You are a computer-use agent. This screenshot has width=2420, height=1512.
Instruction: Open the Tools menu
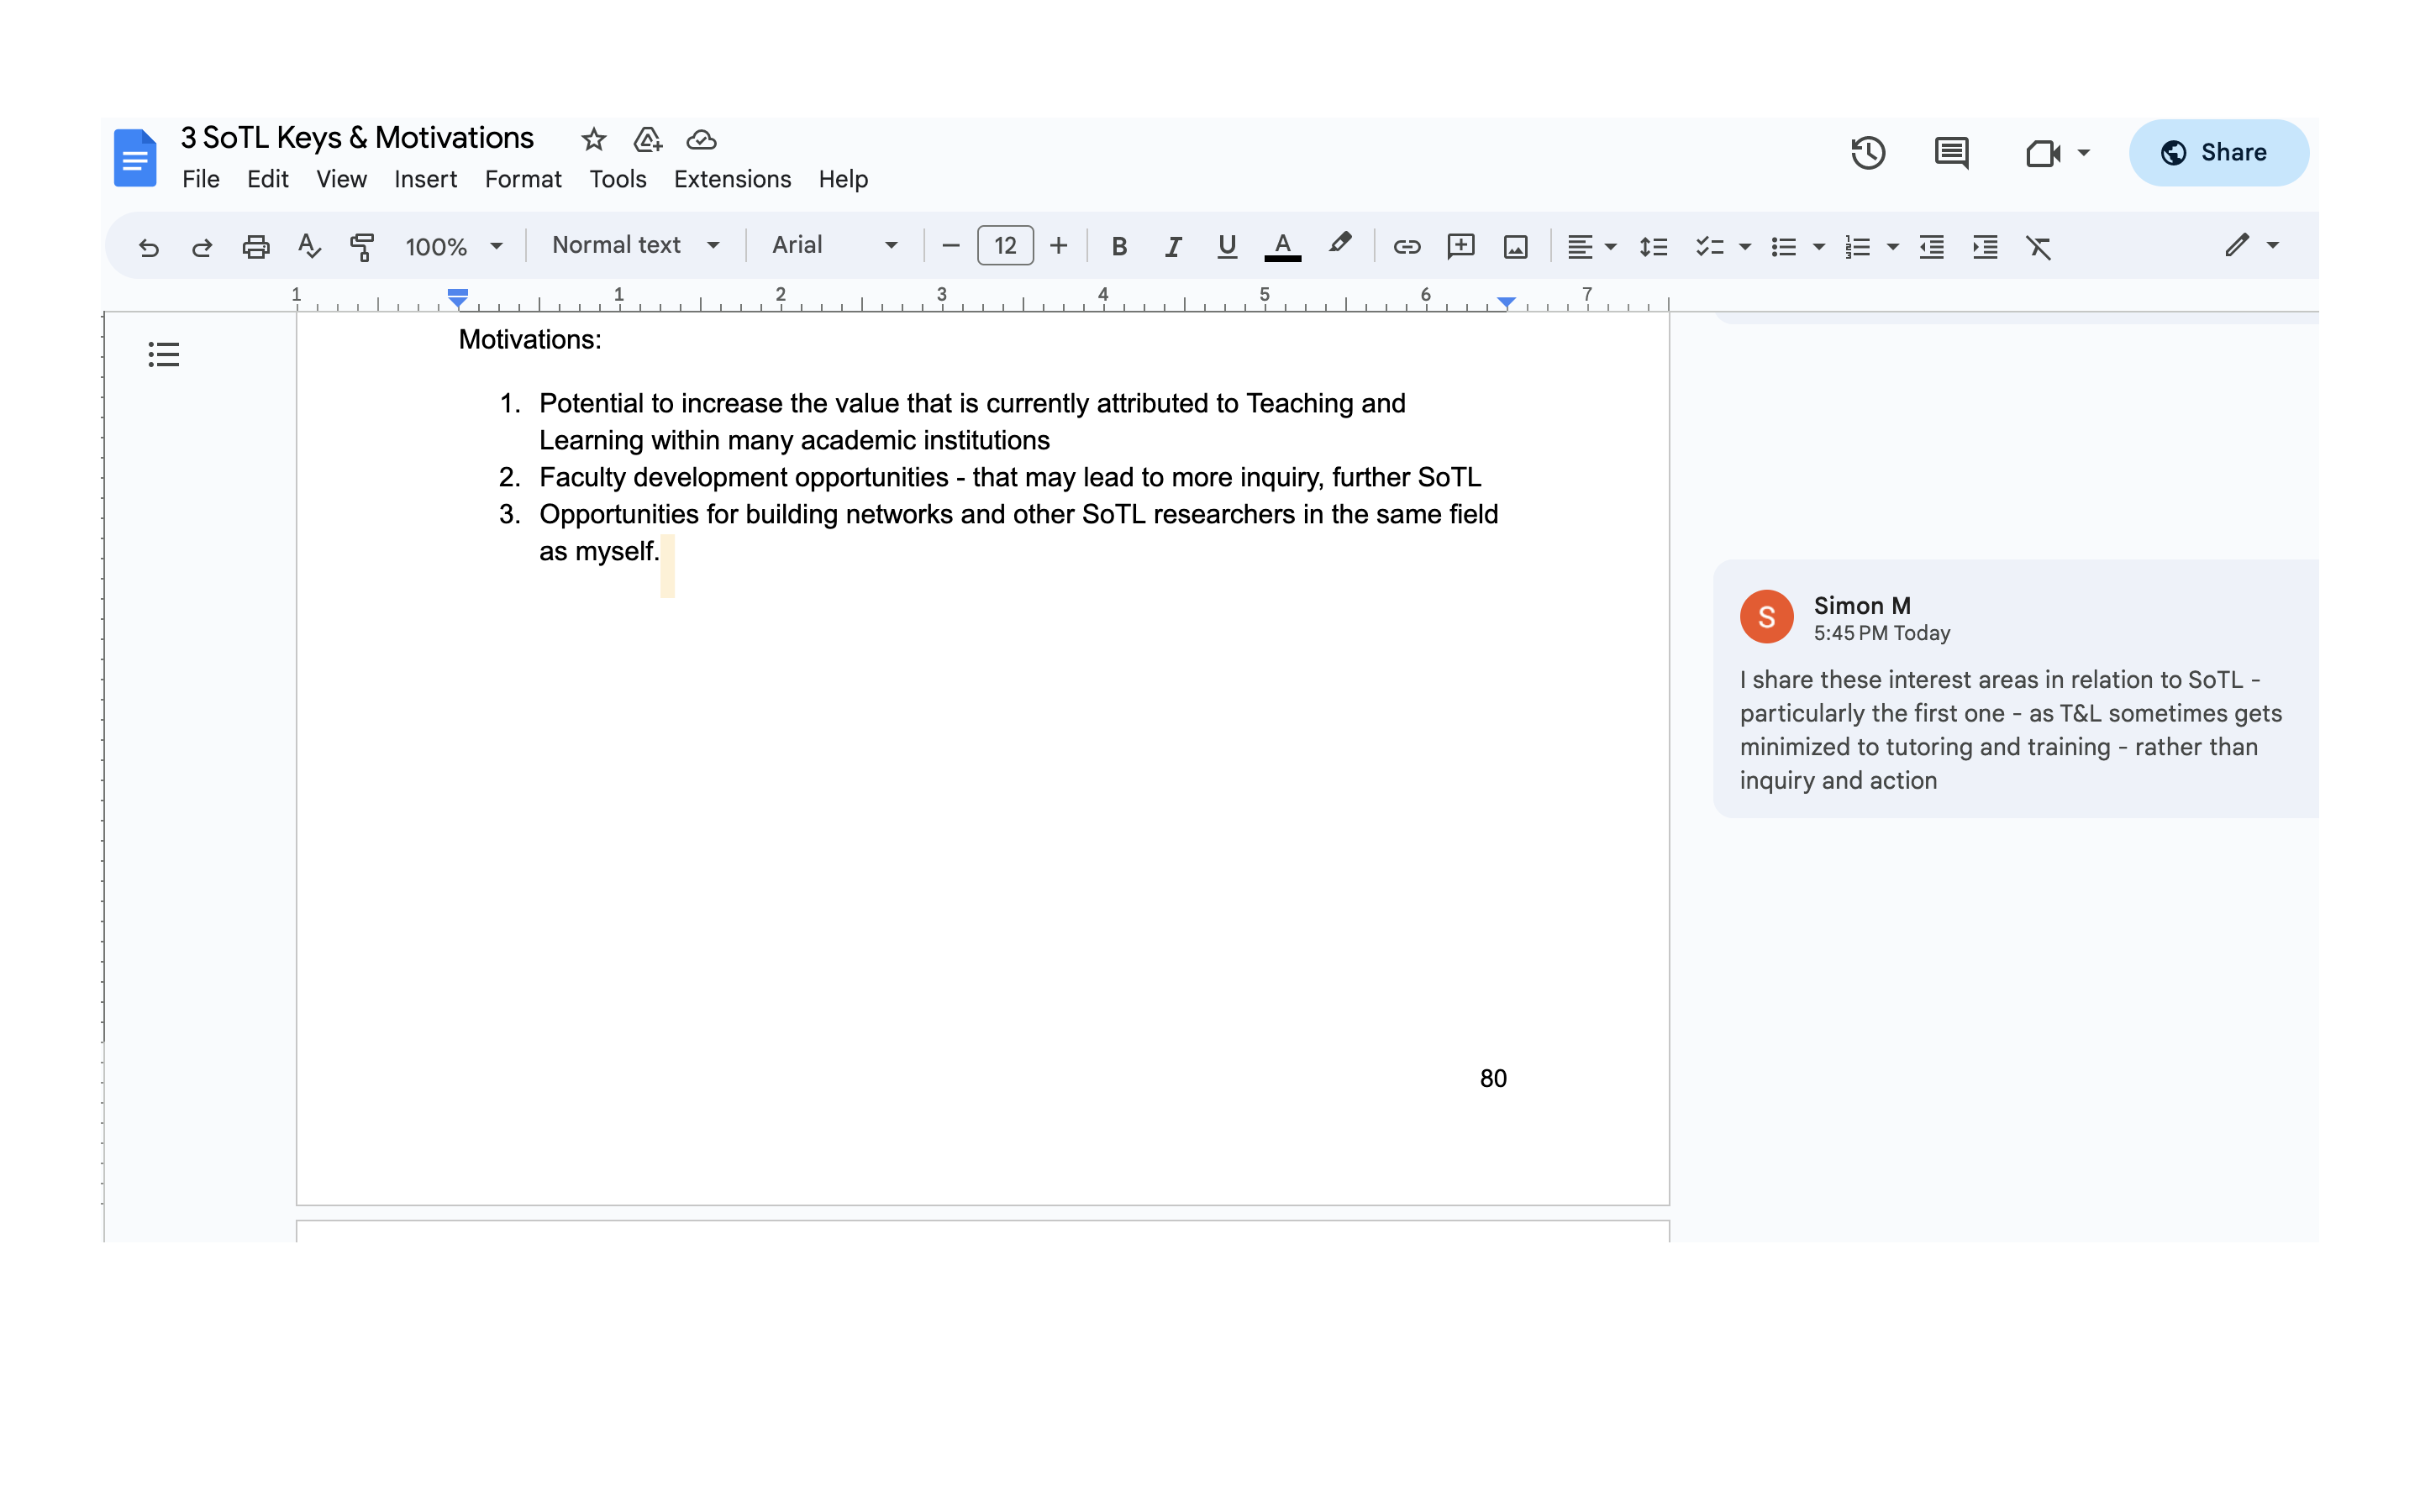point(617,179)
